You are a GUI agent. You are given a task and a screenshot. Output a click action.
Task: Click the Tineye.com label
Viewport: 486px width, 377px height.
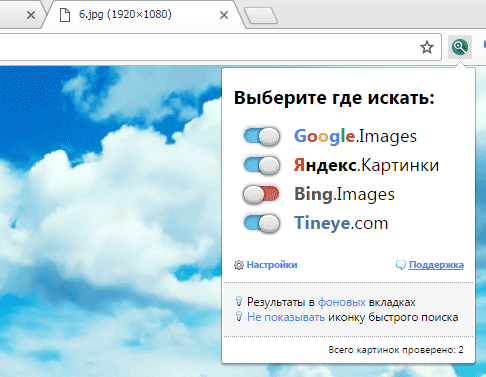(x=341, y=223)
